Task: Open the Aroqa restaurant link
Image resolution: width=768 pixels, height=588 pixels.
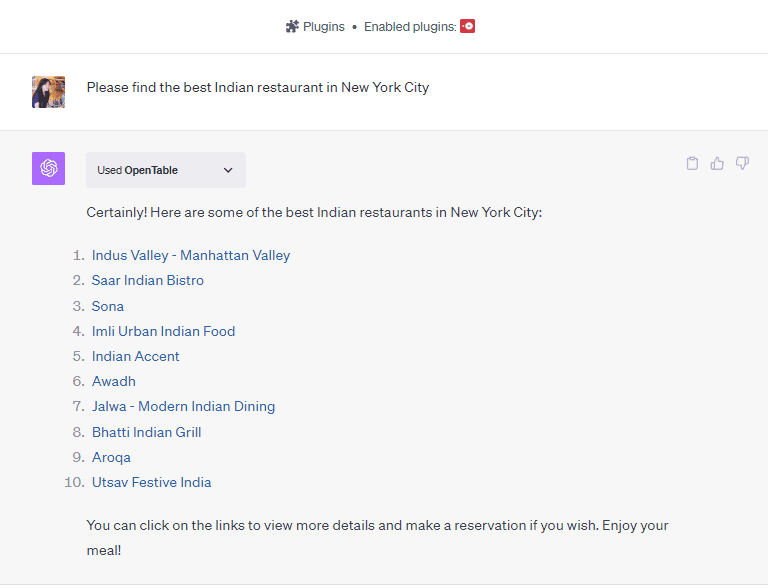Action: (x=111, y=457)
